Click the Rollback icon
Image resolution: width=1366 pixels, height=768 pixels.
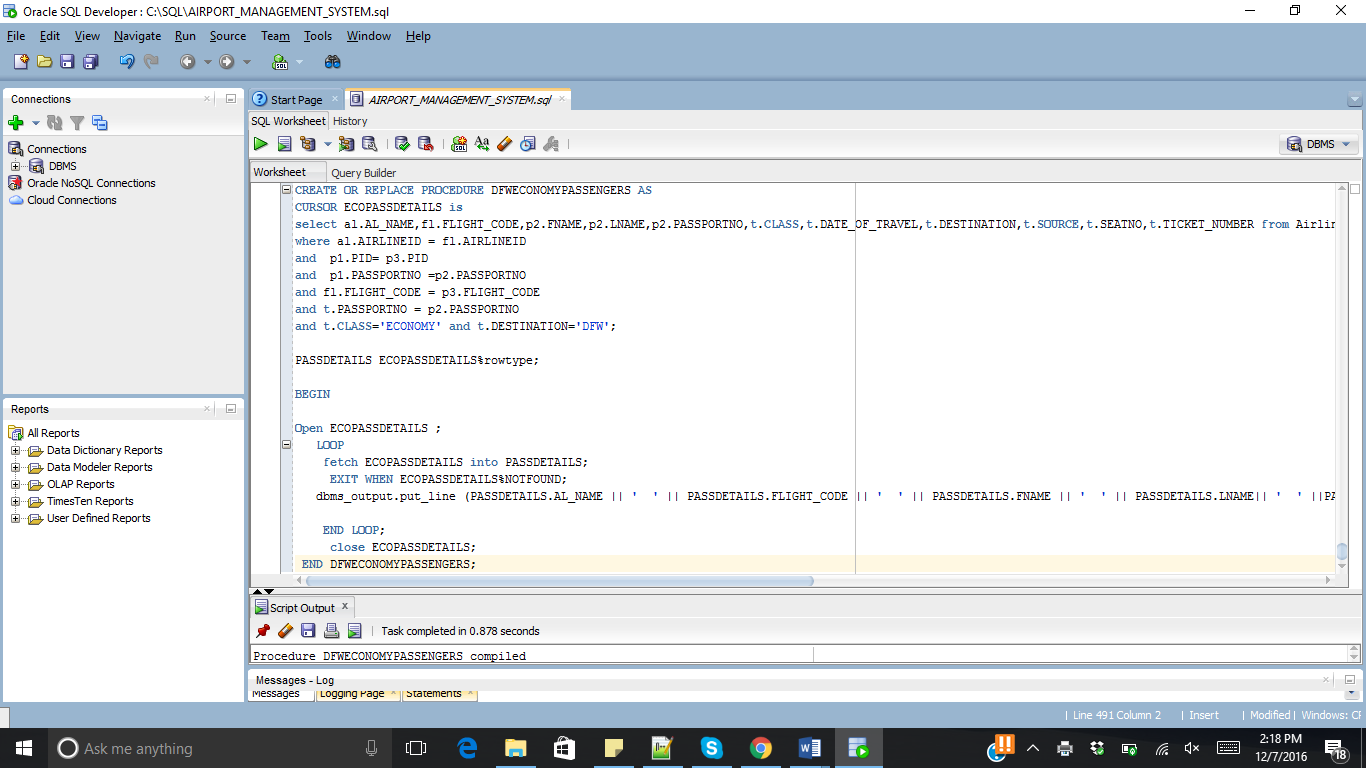(425, 144)
